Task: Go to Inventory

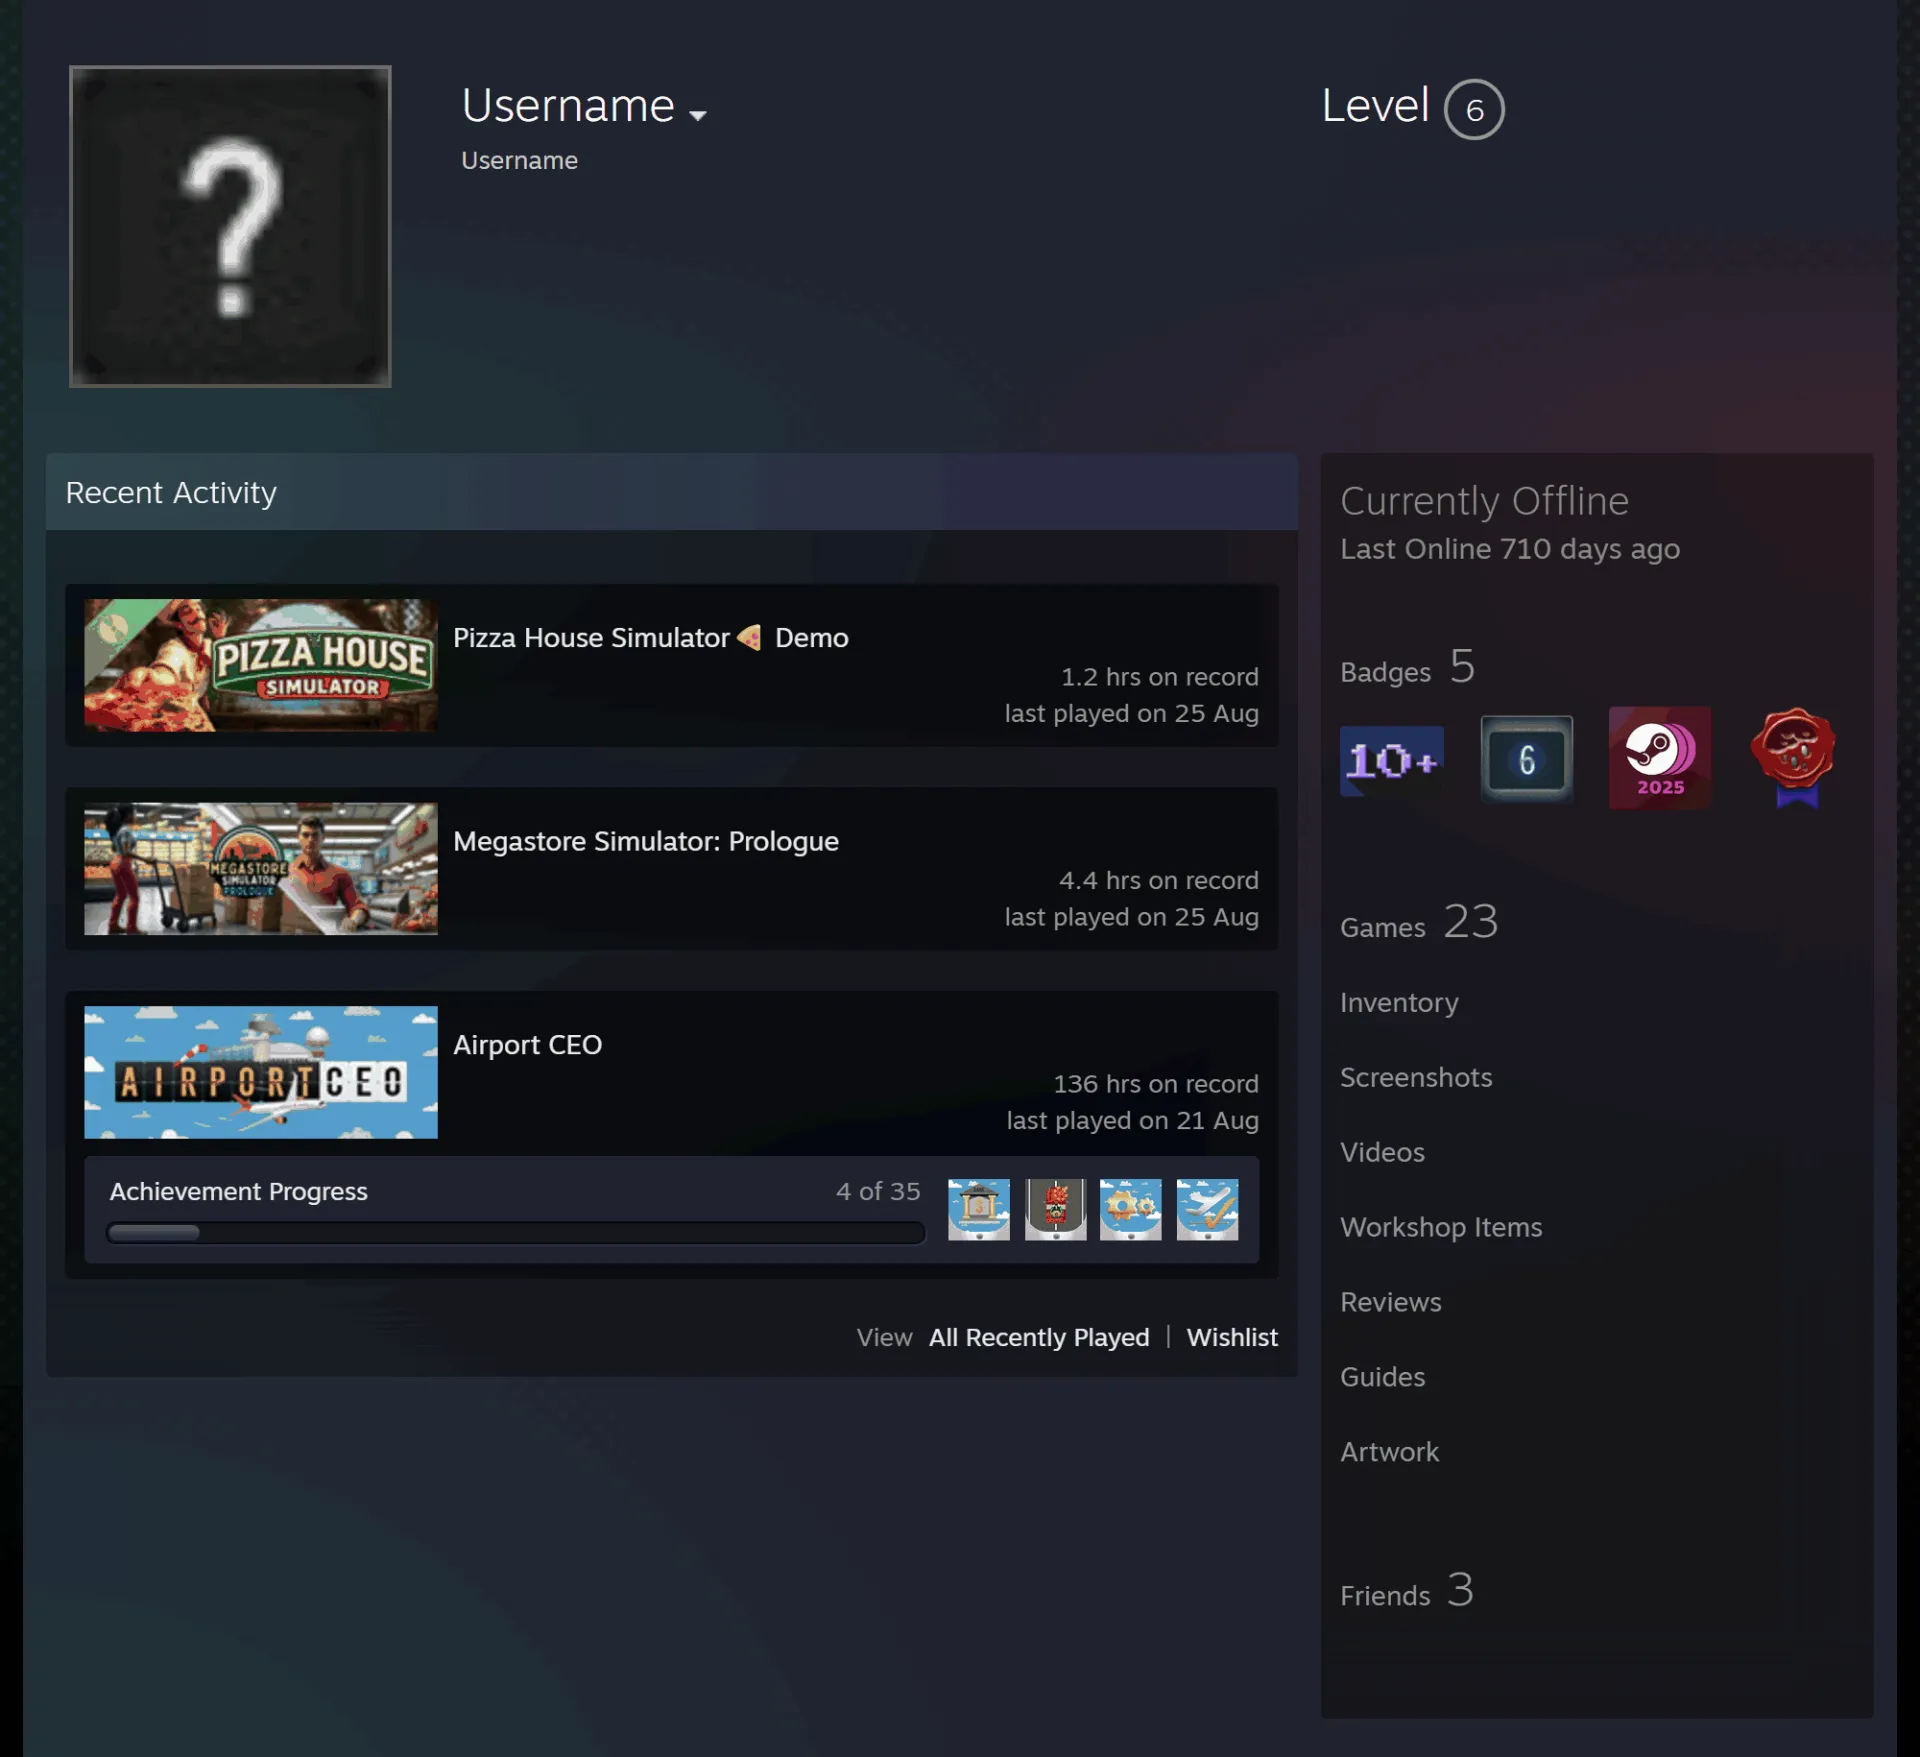Action: [1399, 1002]
